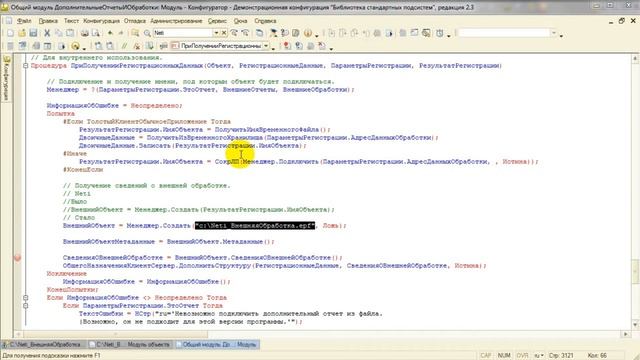The image size is (640, 360).
Task: Open the Сервис menu
Action: click(217, 21)
